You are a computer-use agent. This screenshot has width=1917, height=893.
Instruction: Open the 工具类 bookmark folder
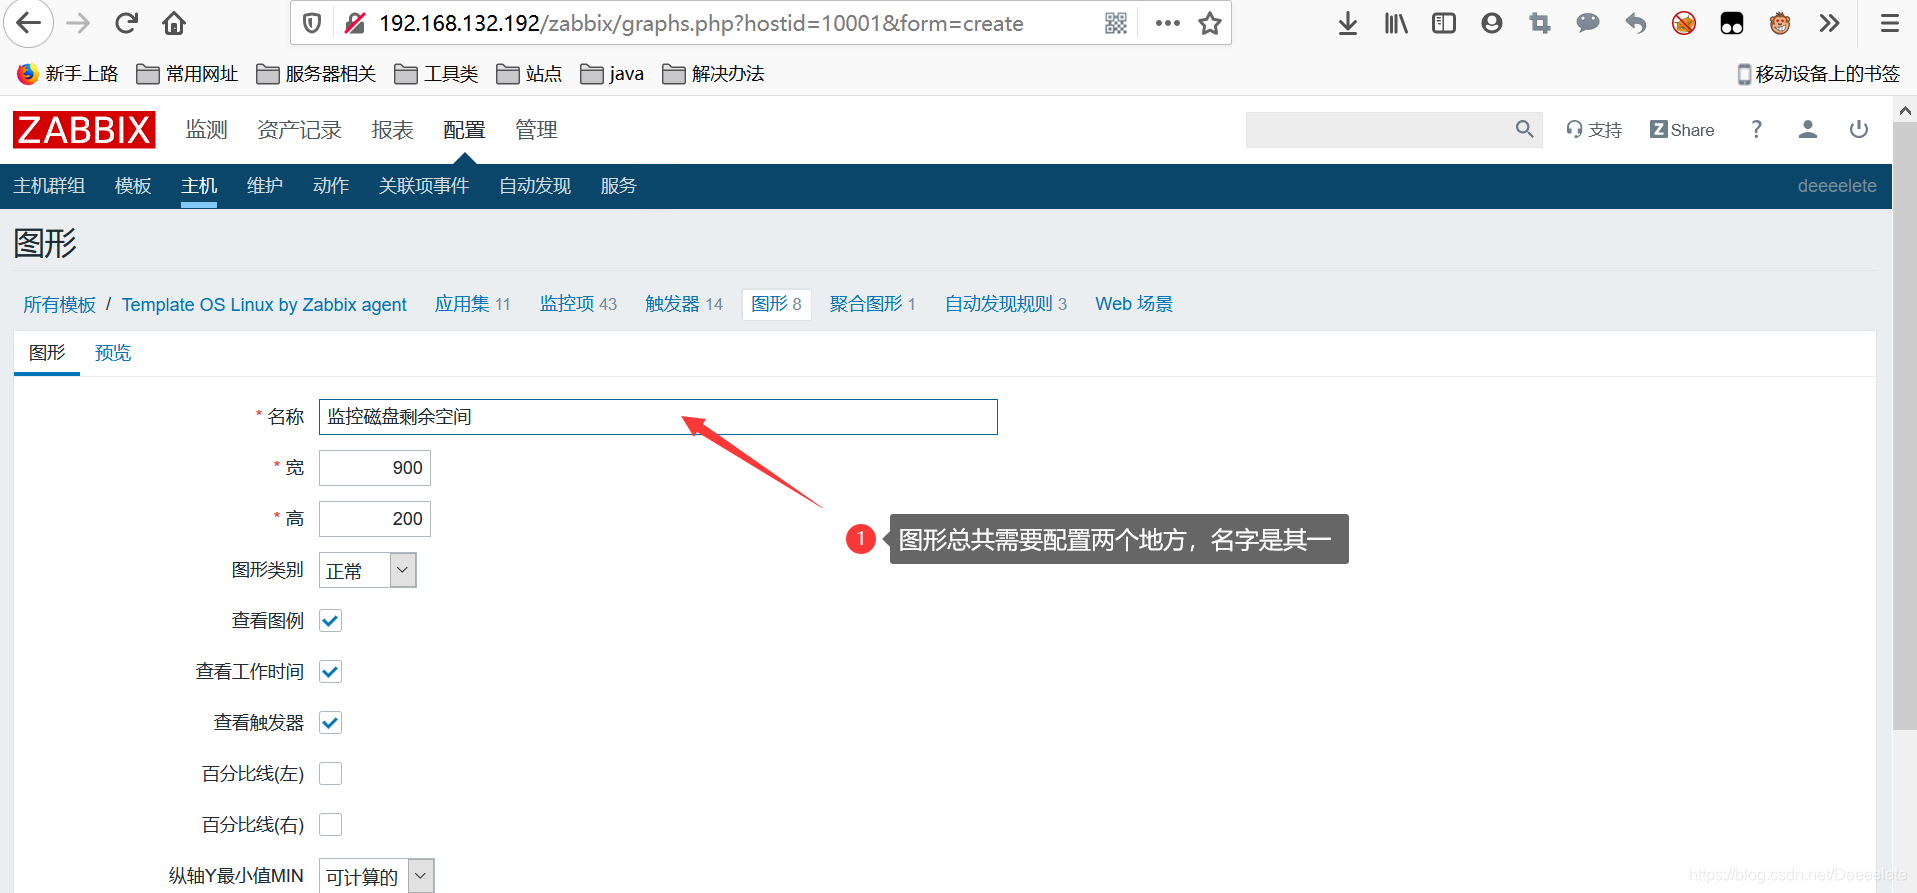[436, 74]
